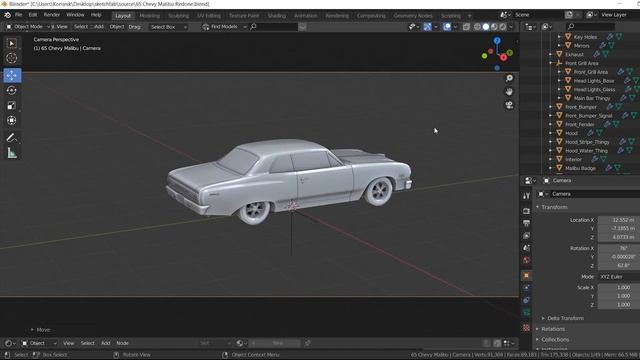Open the viewport Add menu
The height and width of the screenshot is (360, 640).
tap(99, 27)
